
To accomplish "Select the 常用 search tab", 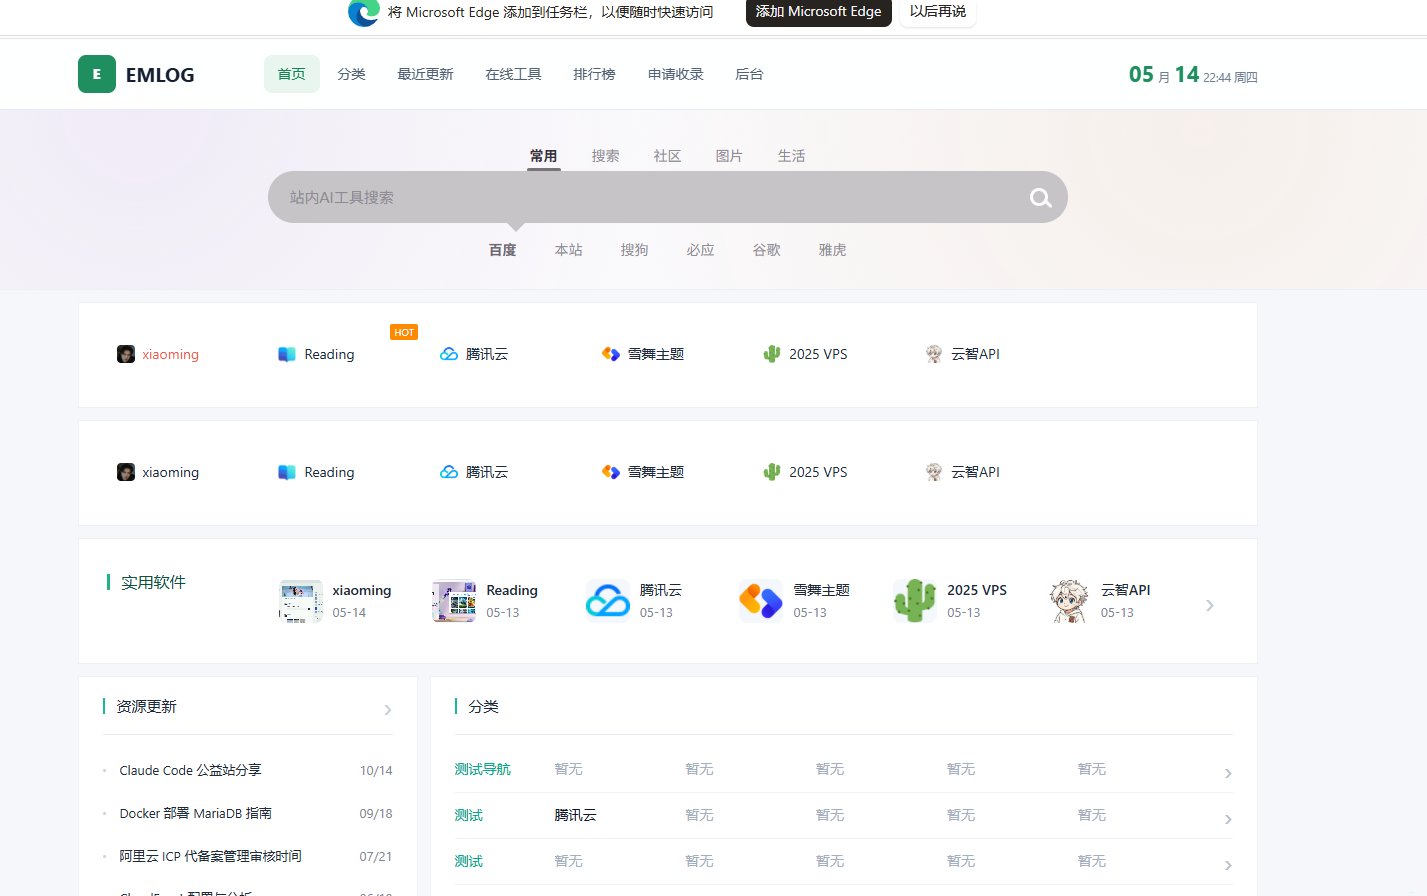I will (544, 156).
